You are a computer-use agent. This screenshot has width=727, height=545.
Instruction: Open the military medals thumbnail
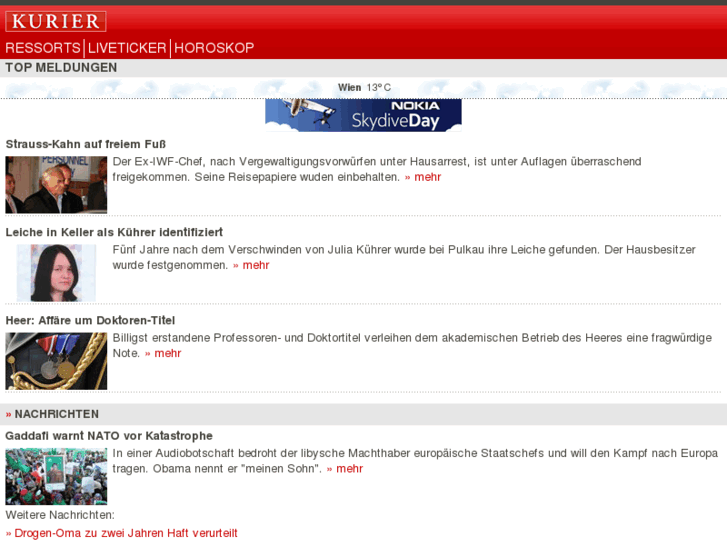56,361
